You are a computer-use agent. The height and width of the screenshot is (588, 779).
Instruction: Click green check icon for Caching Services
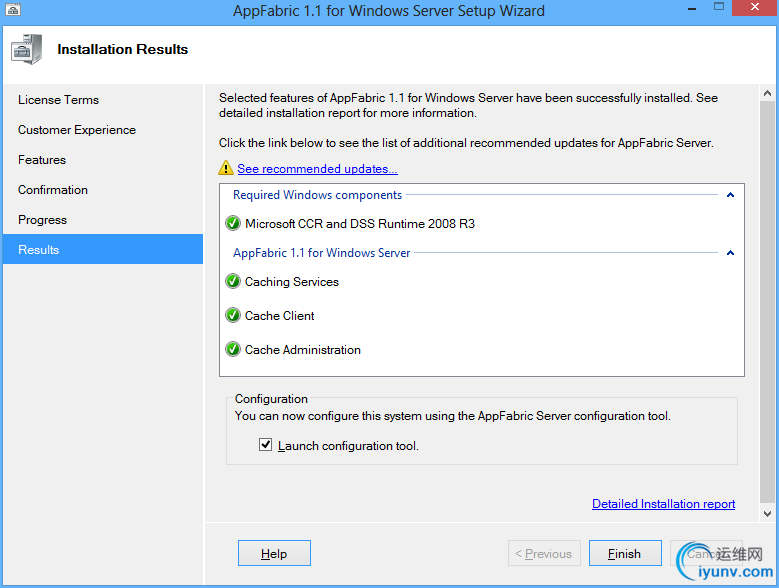(233, 282)
